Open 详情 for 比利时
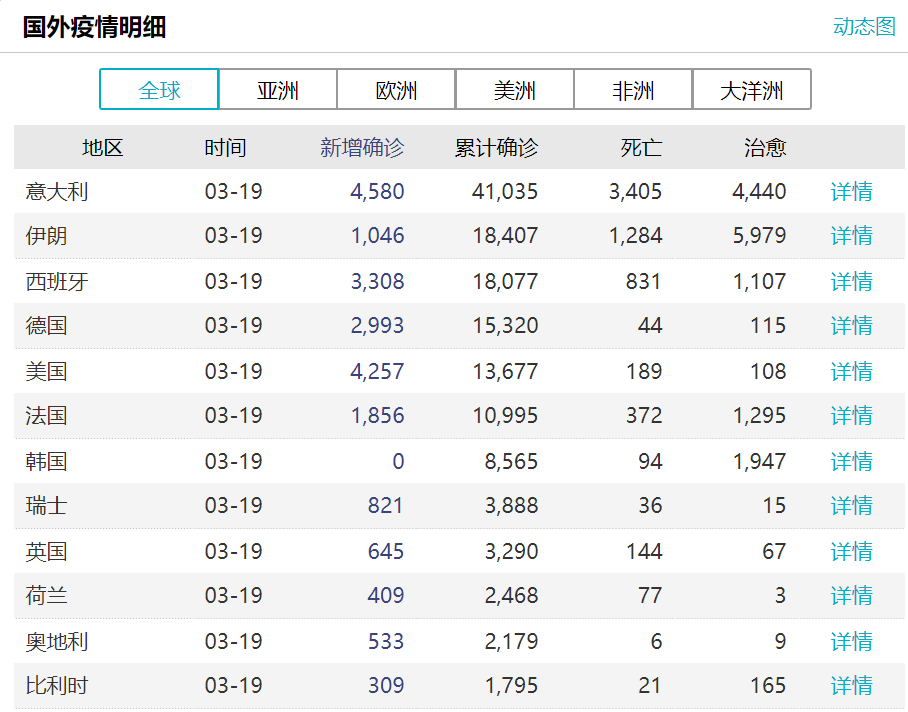Screen dimensions: 908x712 (x=851, y=685)
